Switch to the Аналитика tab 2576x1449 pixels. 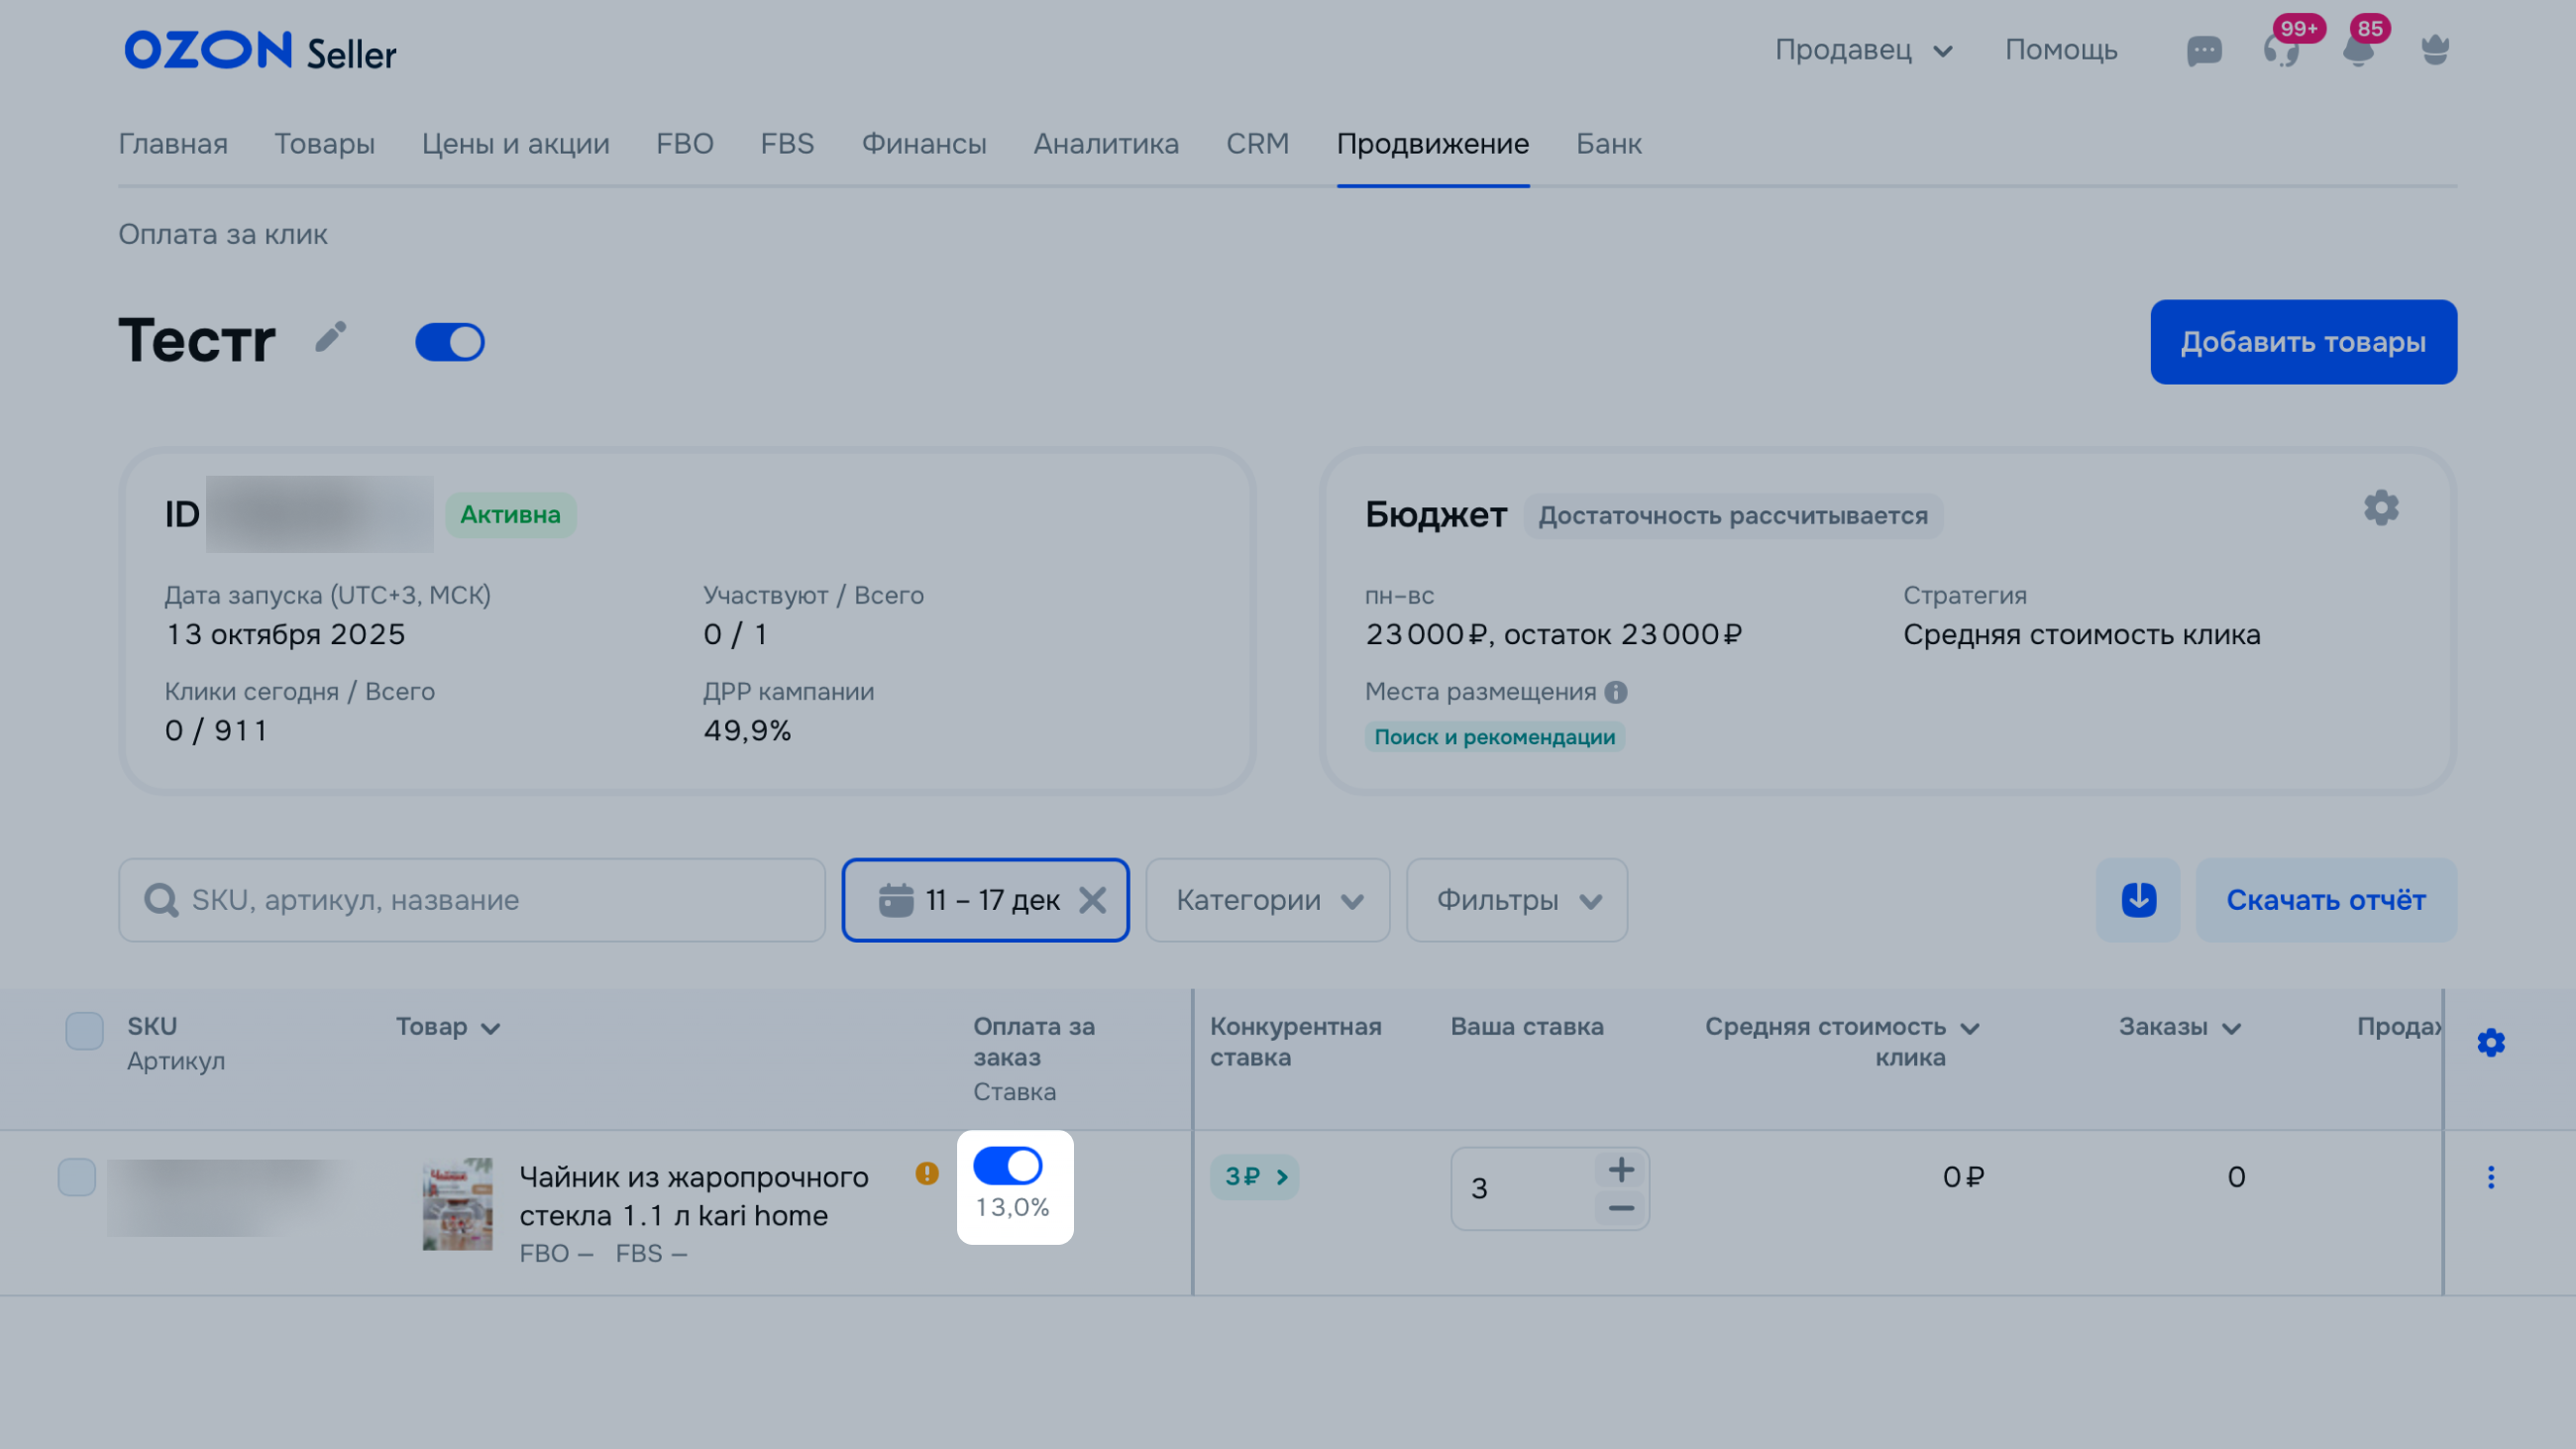click(1106, 144)
